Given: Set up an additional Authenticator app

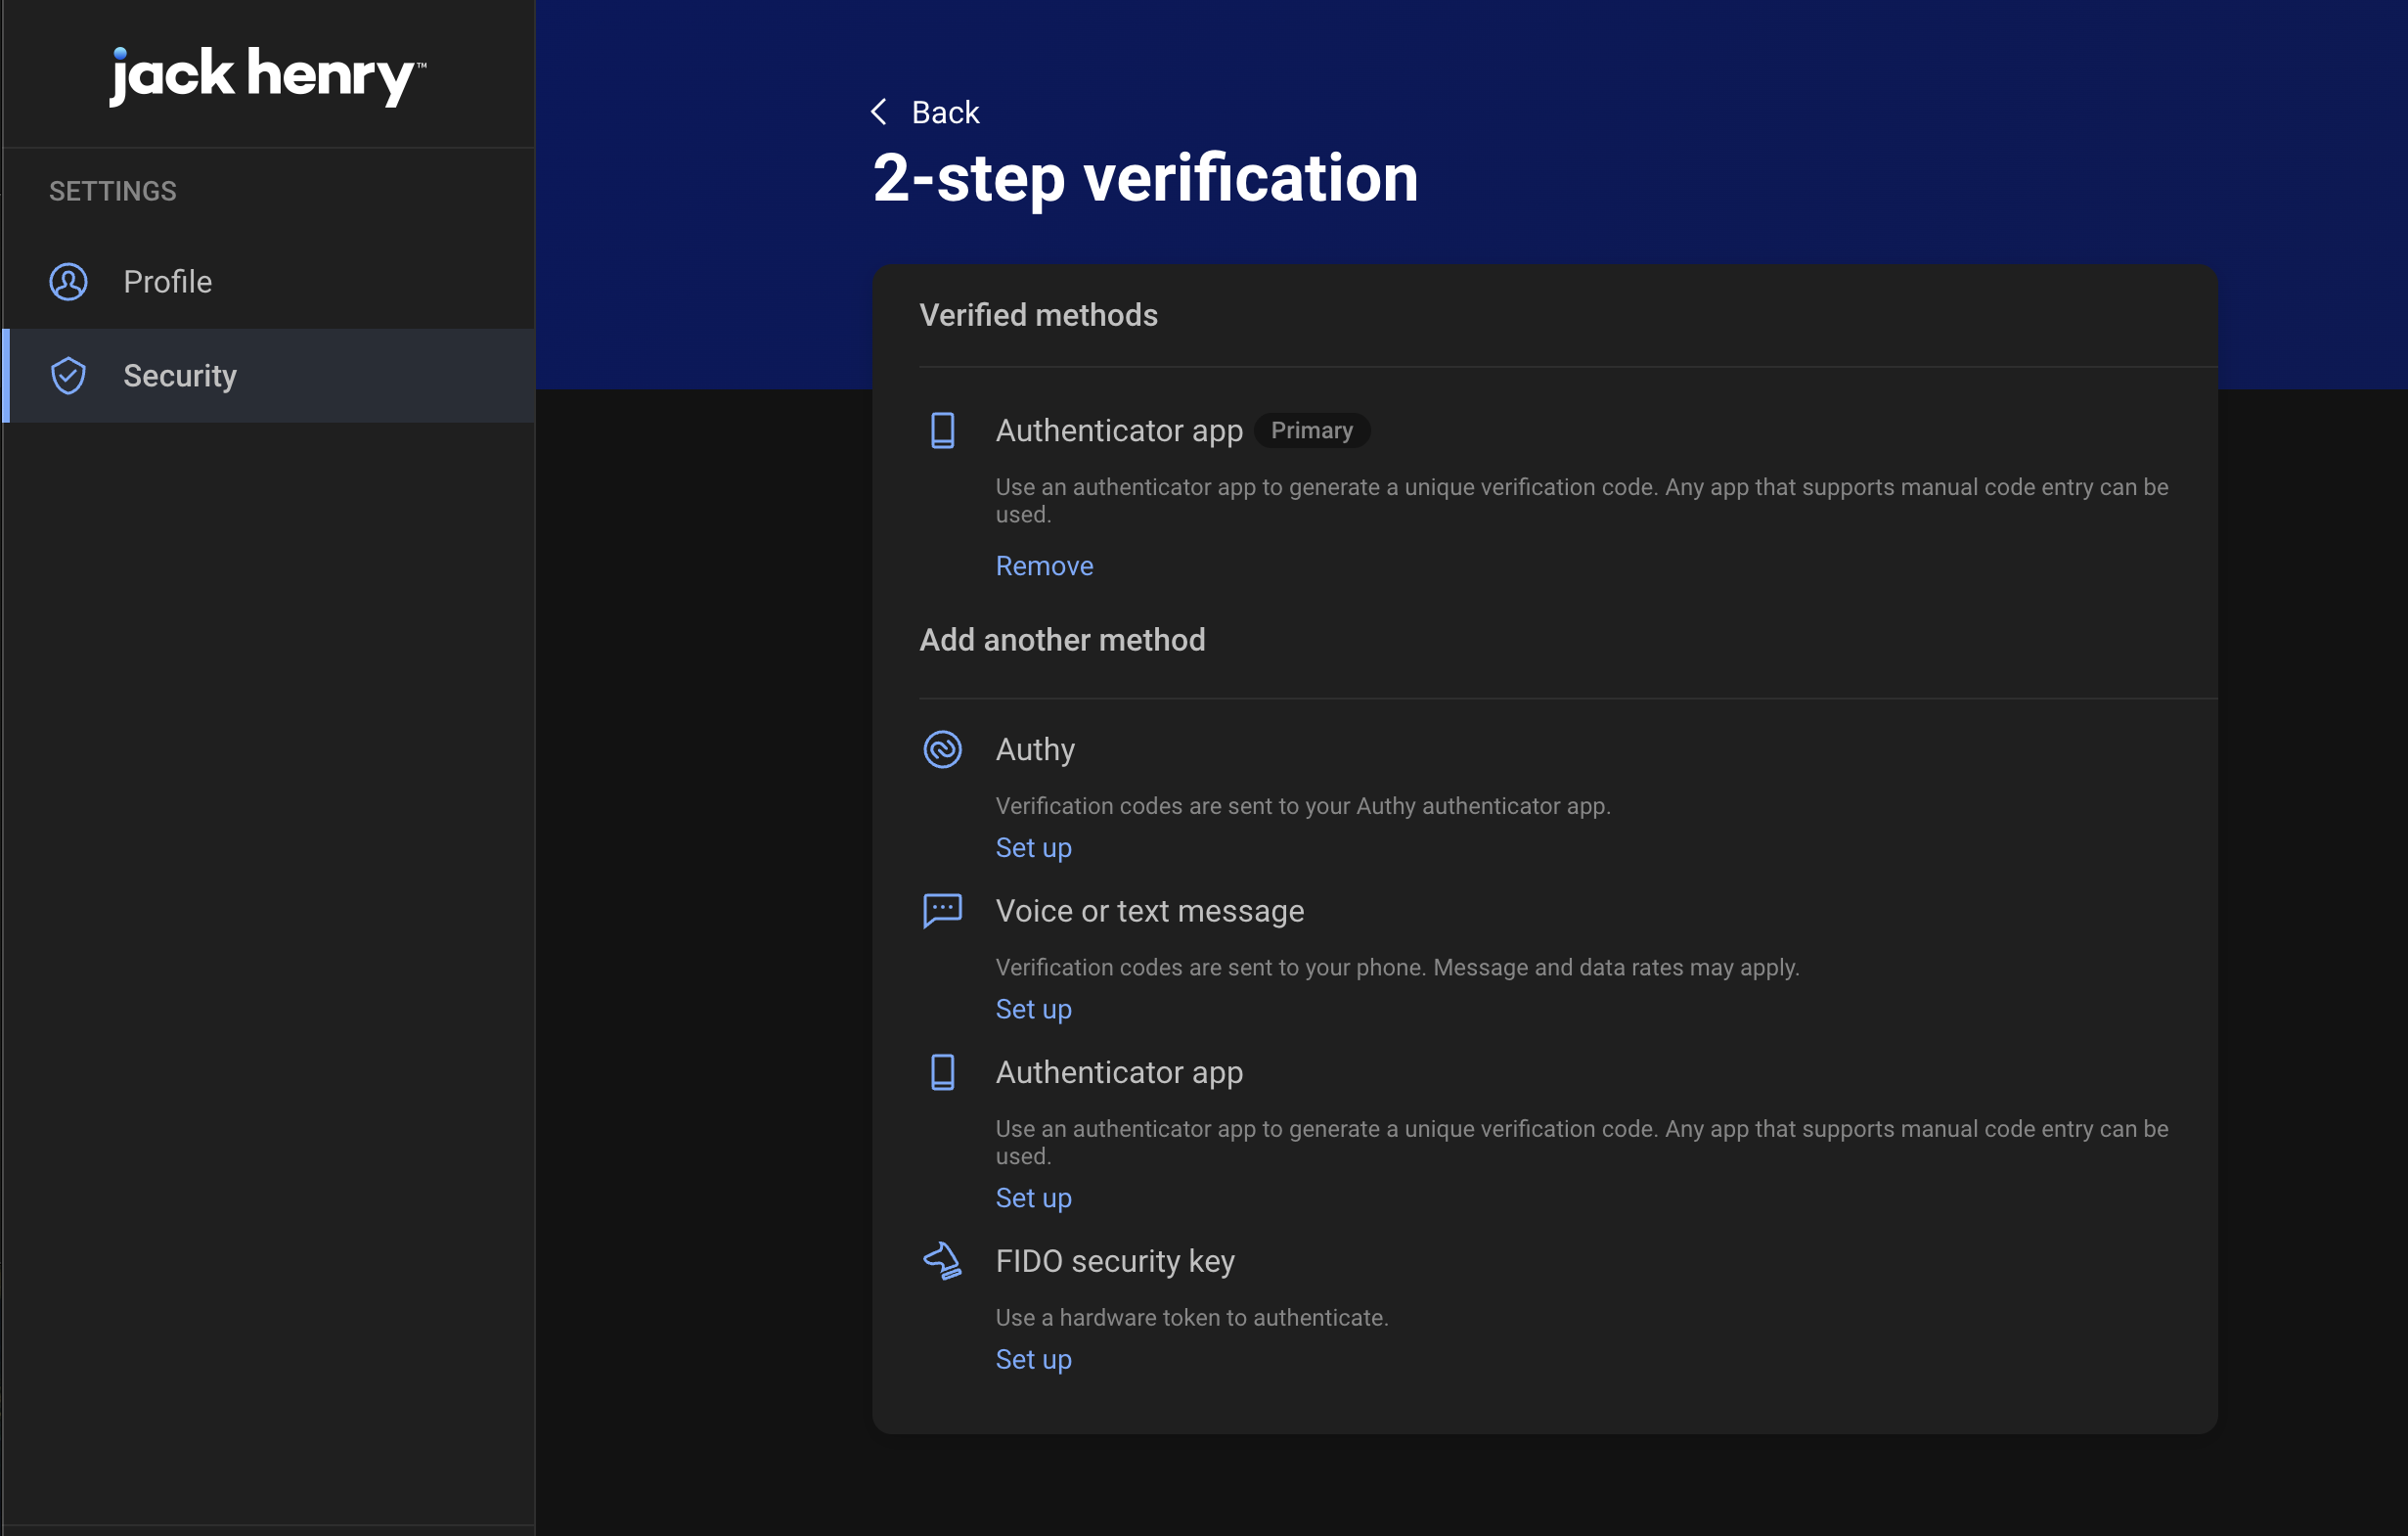Looking at the screenshot, I should pos(1033,1198).
